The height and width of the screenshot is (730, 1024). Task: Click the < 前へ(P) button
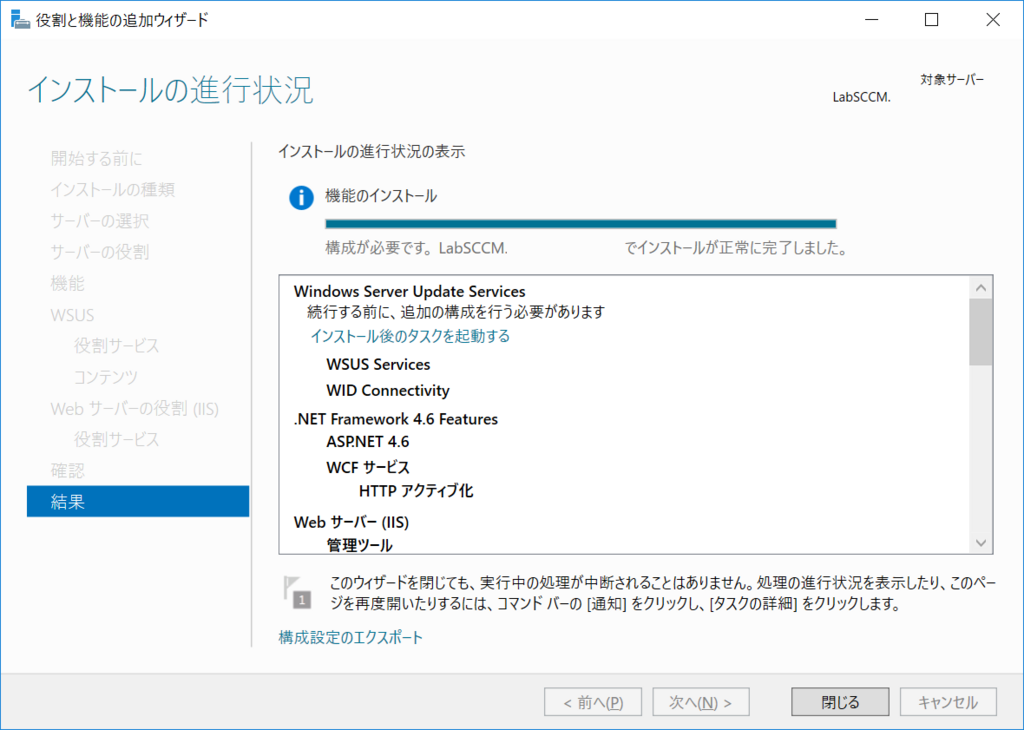tap(593, 702)
